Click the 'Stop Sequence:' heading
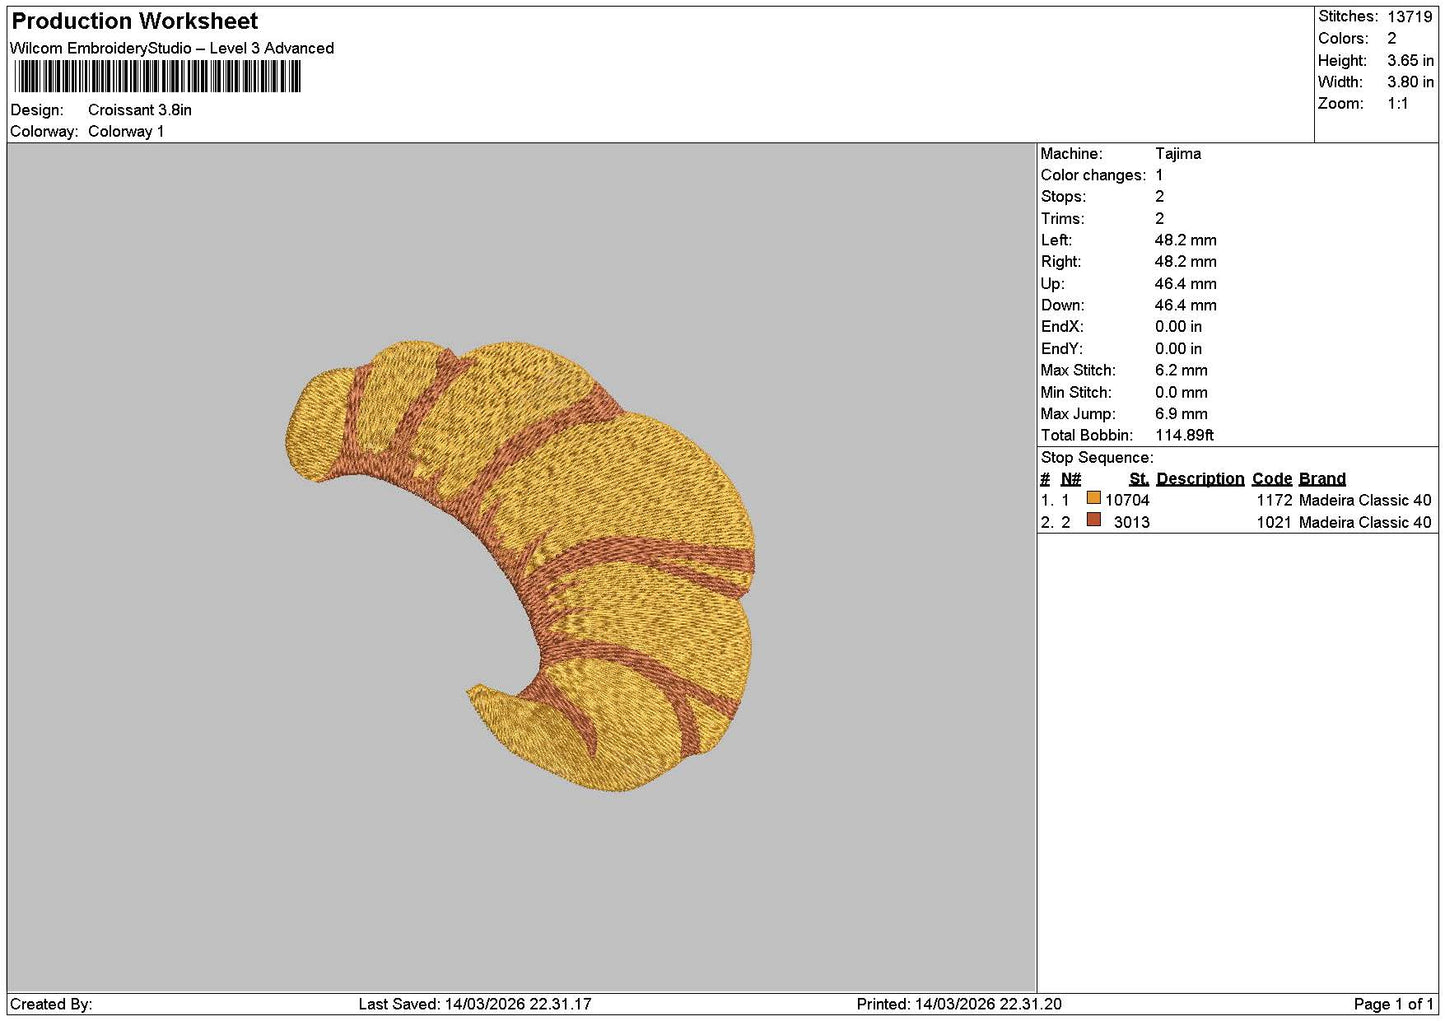Image resolution: width=1445 pixels, height=1021 pixels. click(1097, 458)
